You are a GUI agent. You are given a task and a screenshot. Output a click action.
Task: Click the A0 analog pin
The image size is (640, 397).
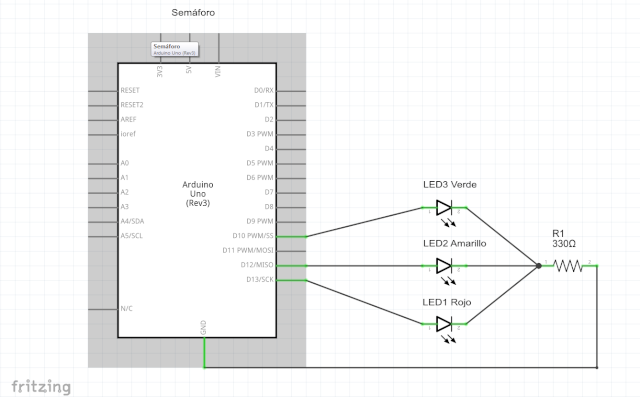(124, 163)
